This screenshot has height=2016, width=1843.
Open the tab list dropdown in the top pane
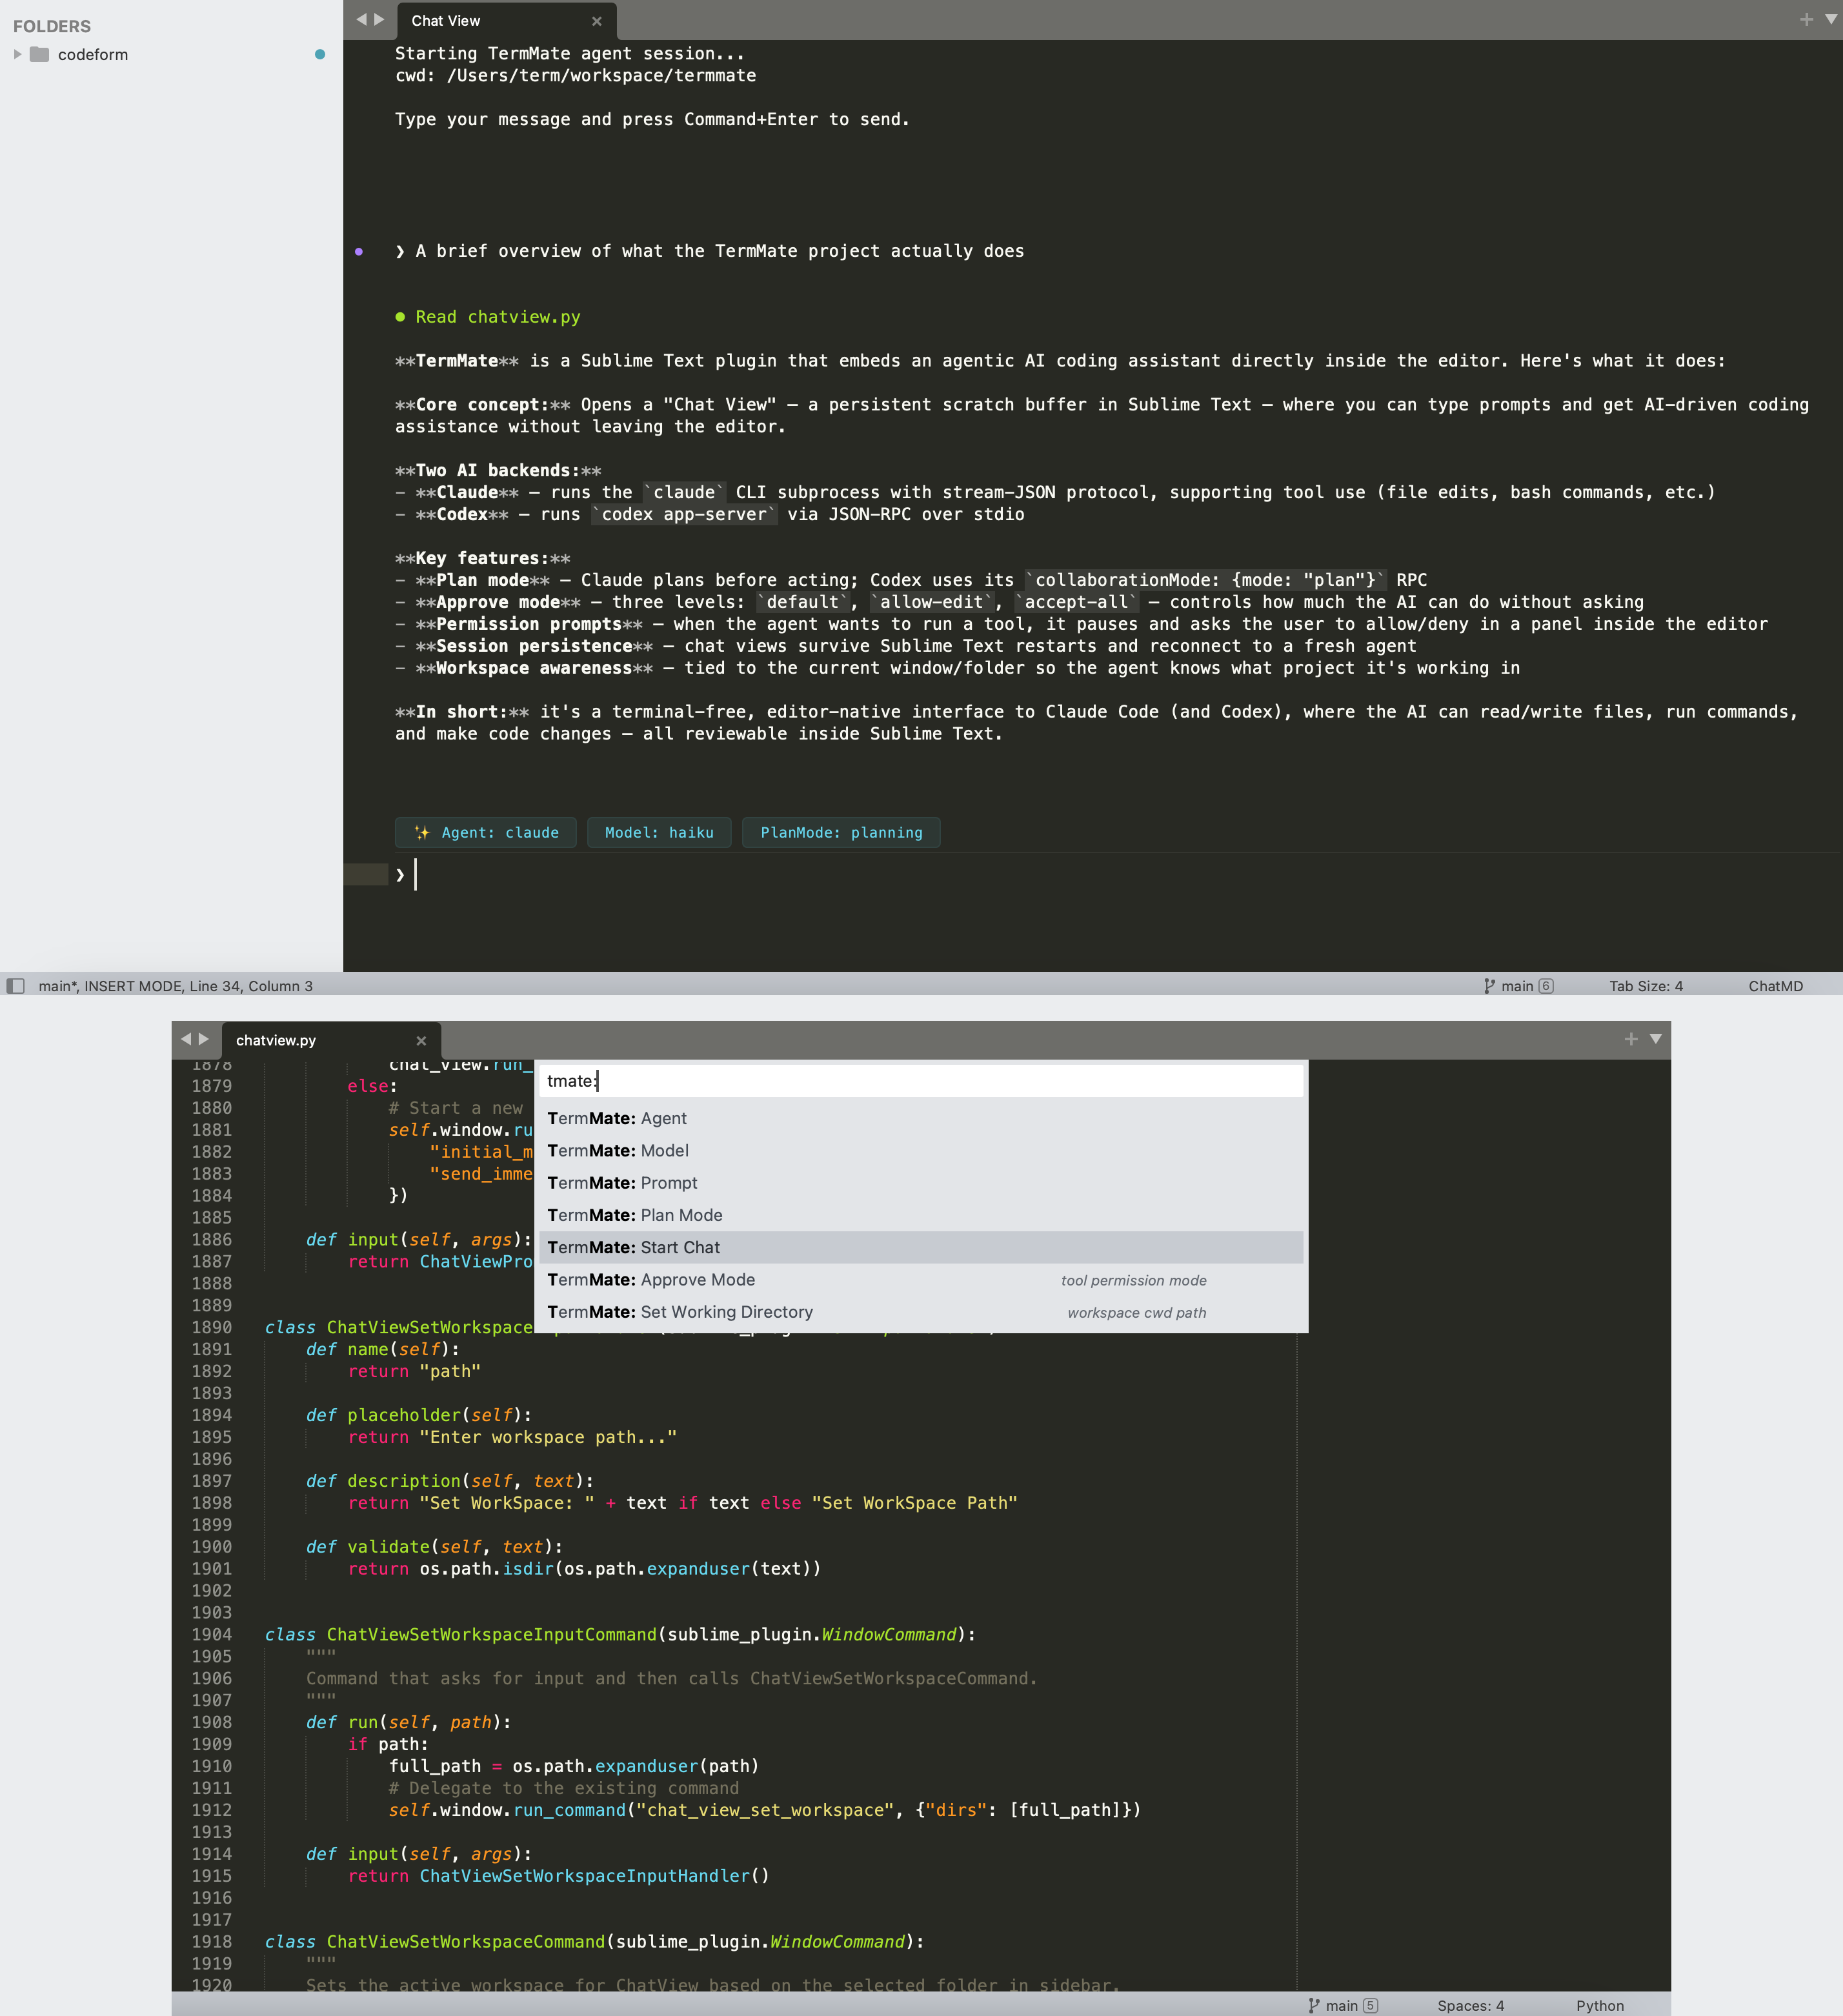[1830, 19]
